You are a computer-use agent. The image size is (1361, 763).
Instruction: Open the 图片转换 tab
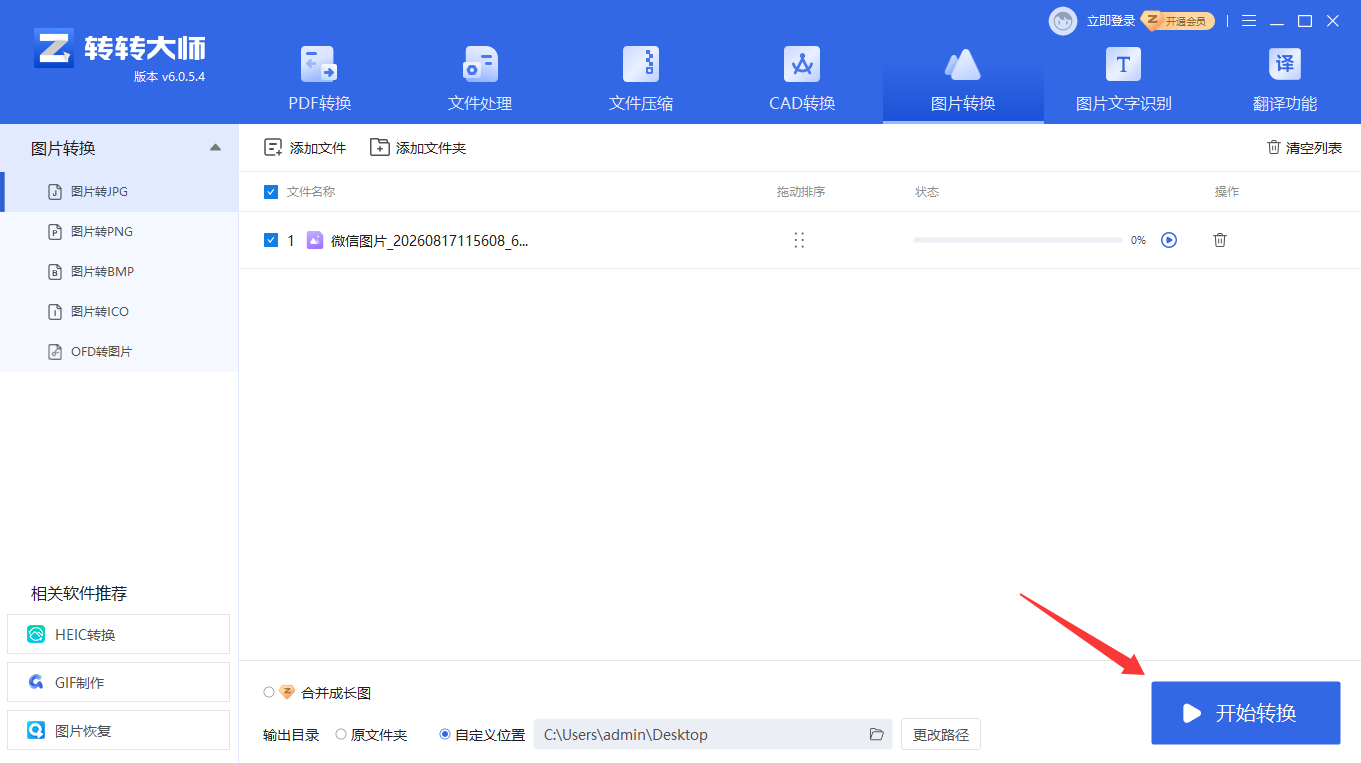tap(963, 80)
